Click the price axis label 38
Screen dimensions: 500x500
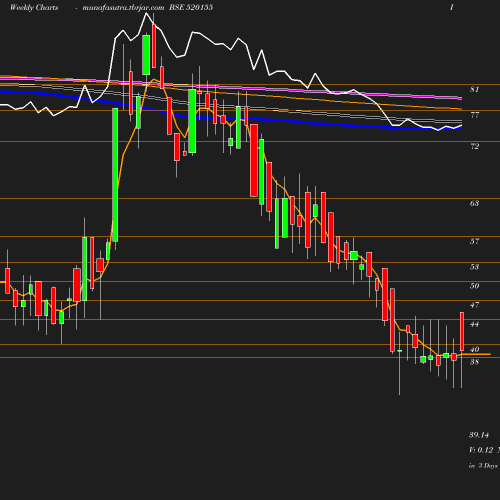475,362
